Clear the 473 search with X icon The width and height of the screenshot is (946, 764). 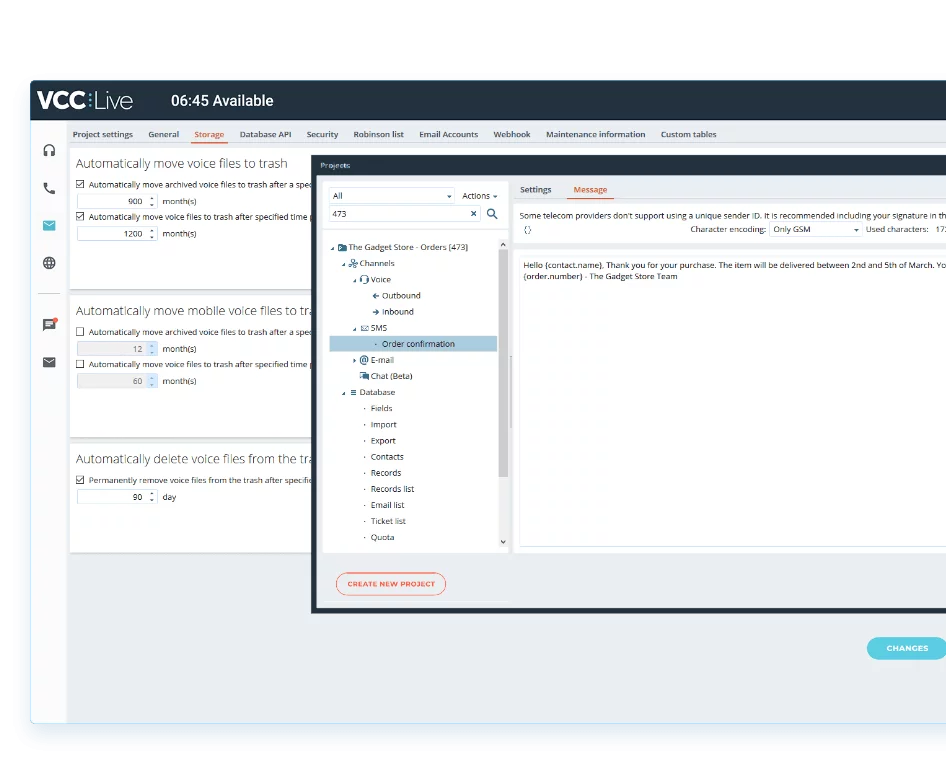[474, 214]
